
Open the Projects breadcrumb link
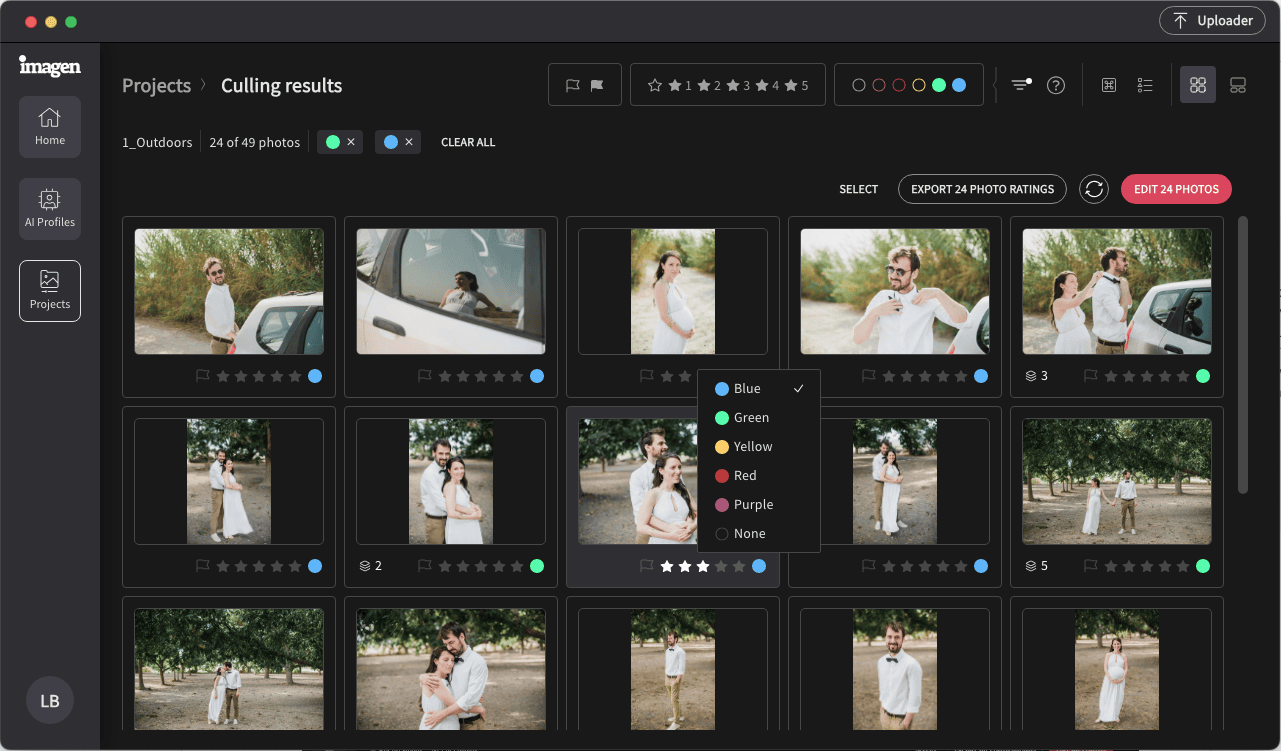156,85
